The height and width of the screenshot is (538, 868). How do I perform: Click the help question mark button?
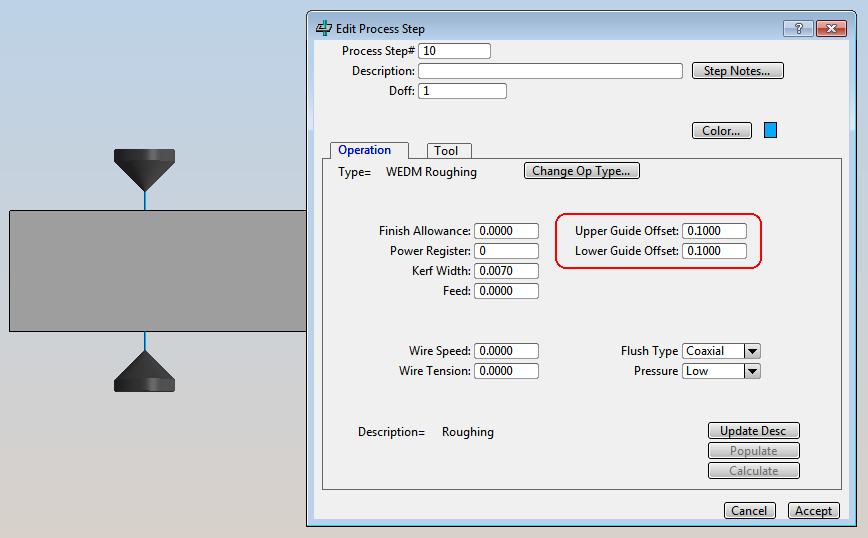(x=798, y=28)
